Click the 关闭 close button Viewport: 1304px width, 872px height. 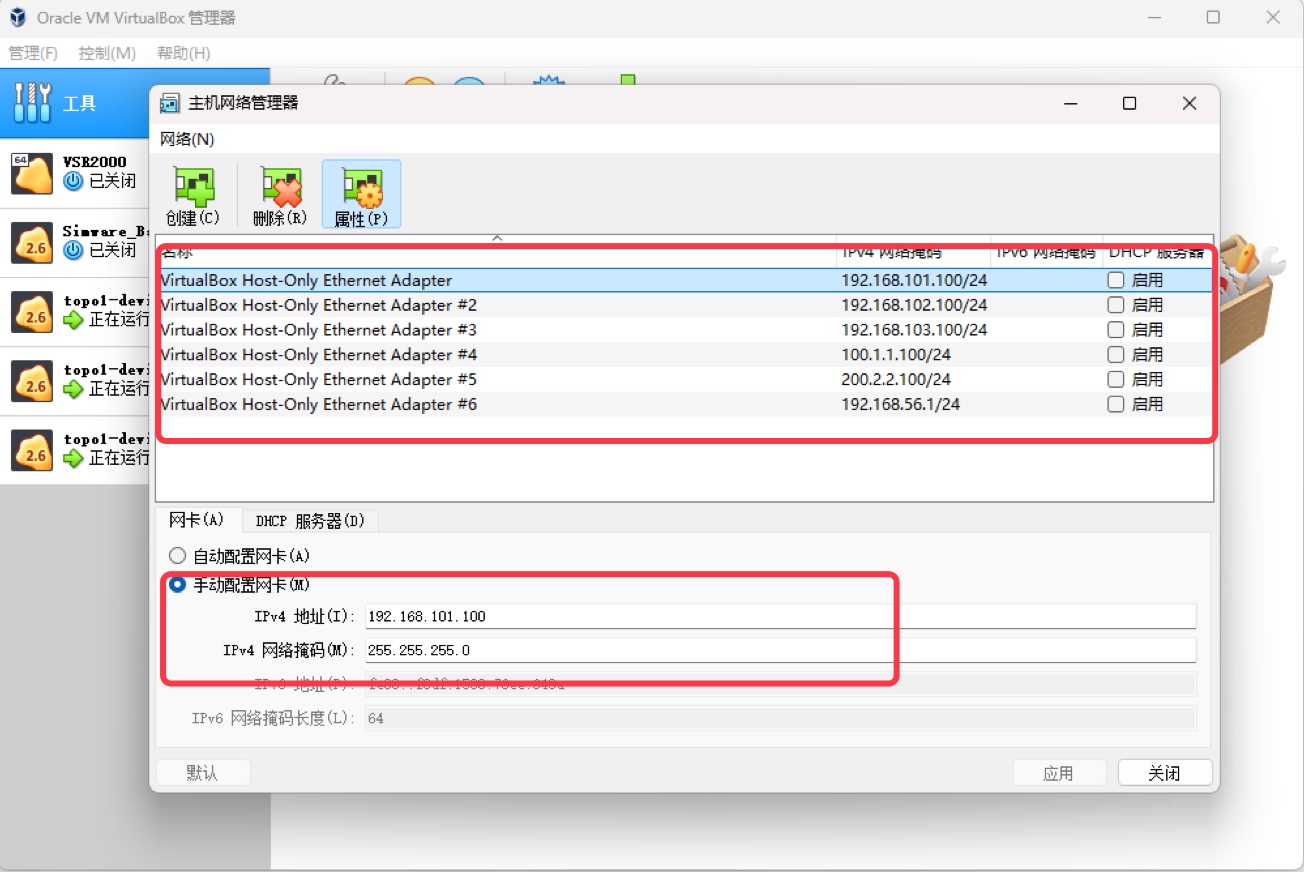click(1165, 773)
